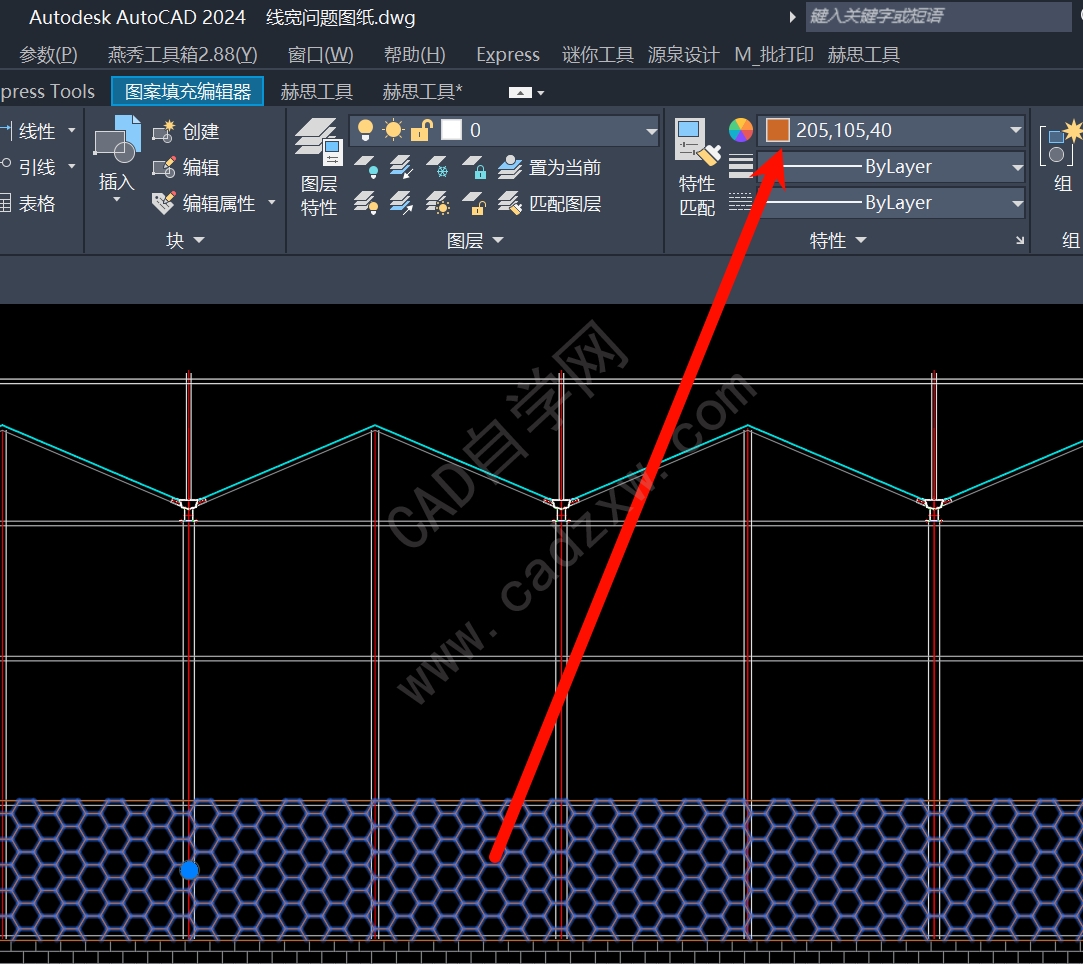
Task: Open the Express menu
Action: pos(508,55)
